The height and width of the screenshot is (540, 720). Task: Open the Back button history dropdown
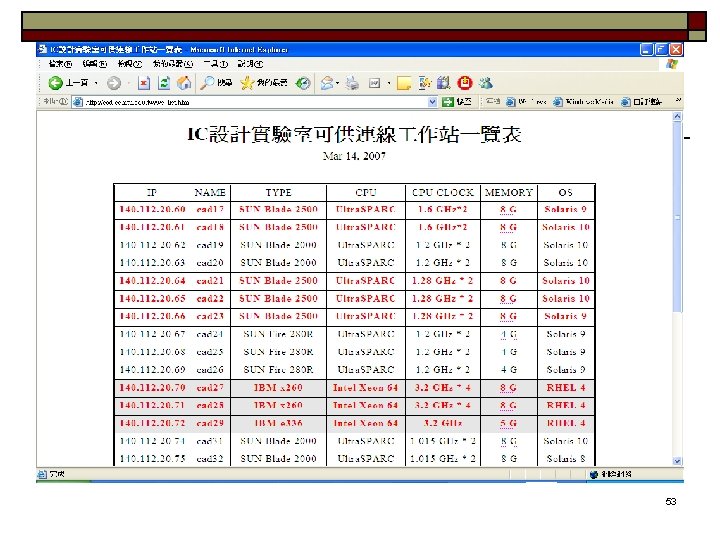pyautogui.click(x=96, y=83)
